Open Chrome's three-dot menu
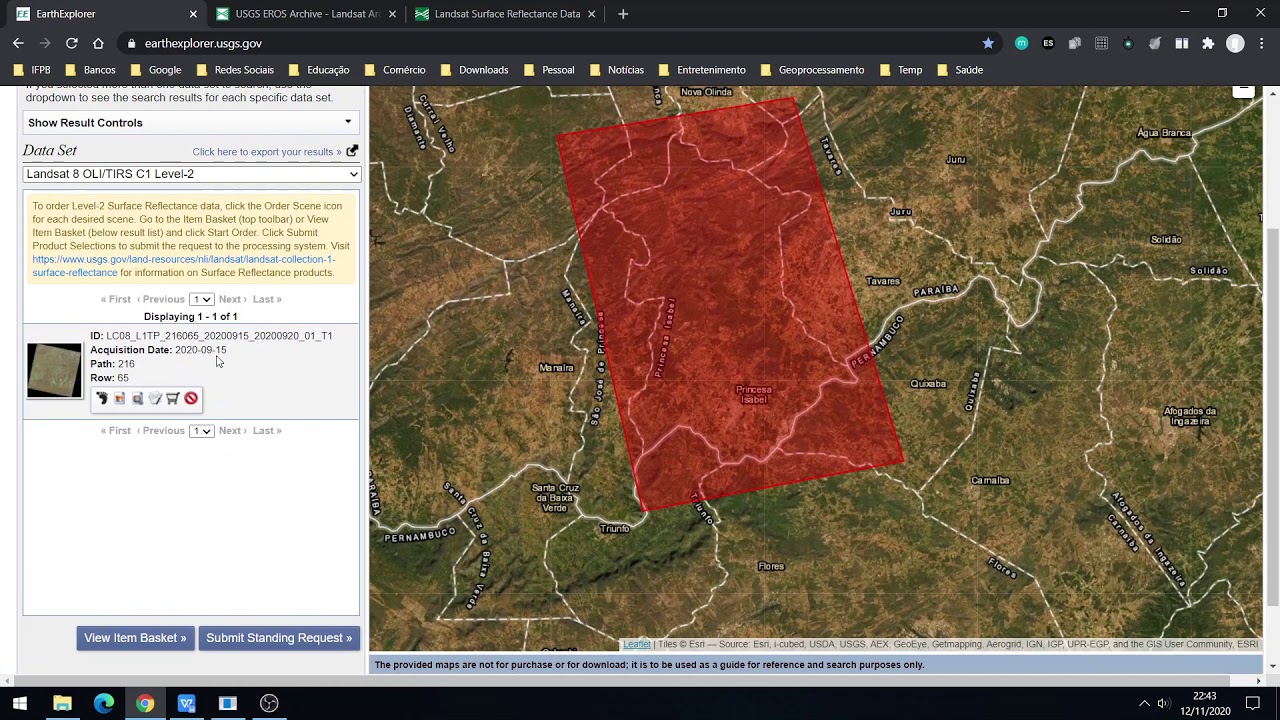The image size is (1280, 720). point(1262,43)
